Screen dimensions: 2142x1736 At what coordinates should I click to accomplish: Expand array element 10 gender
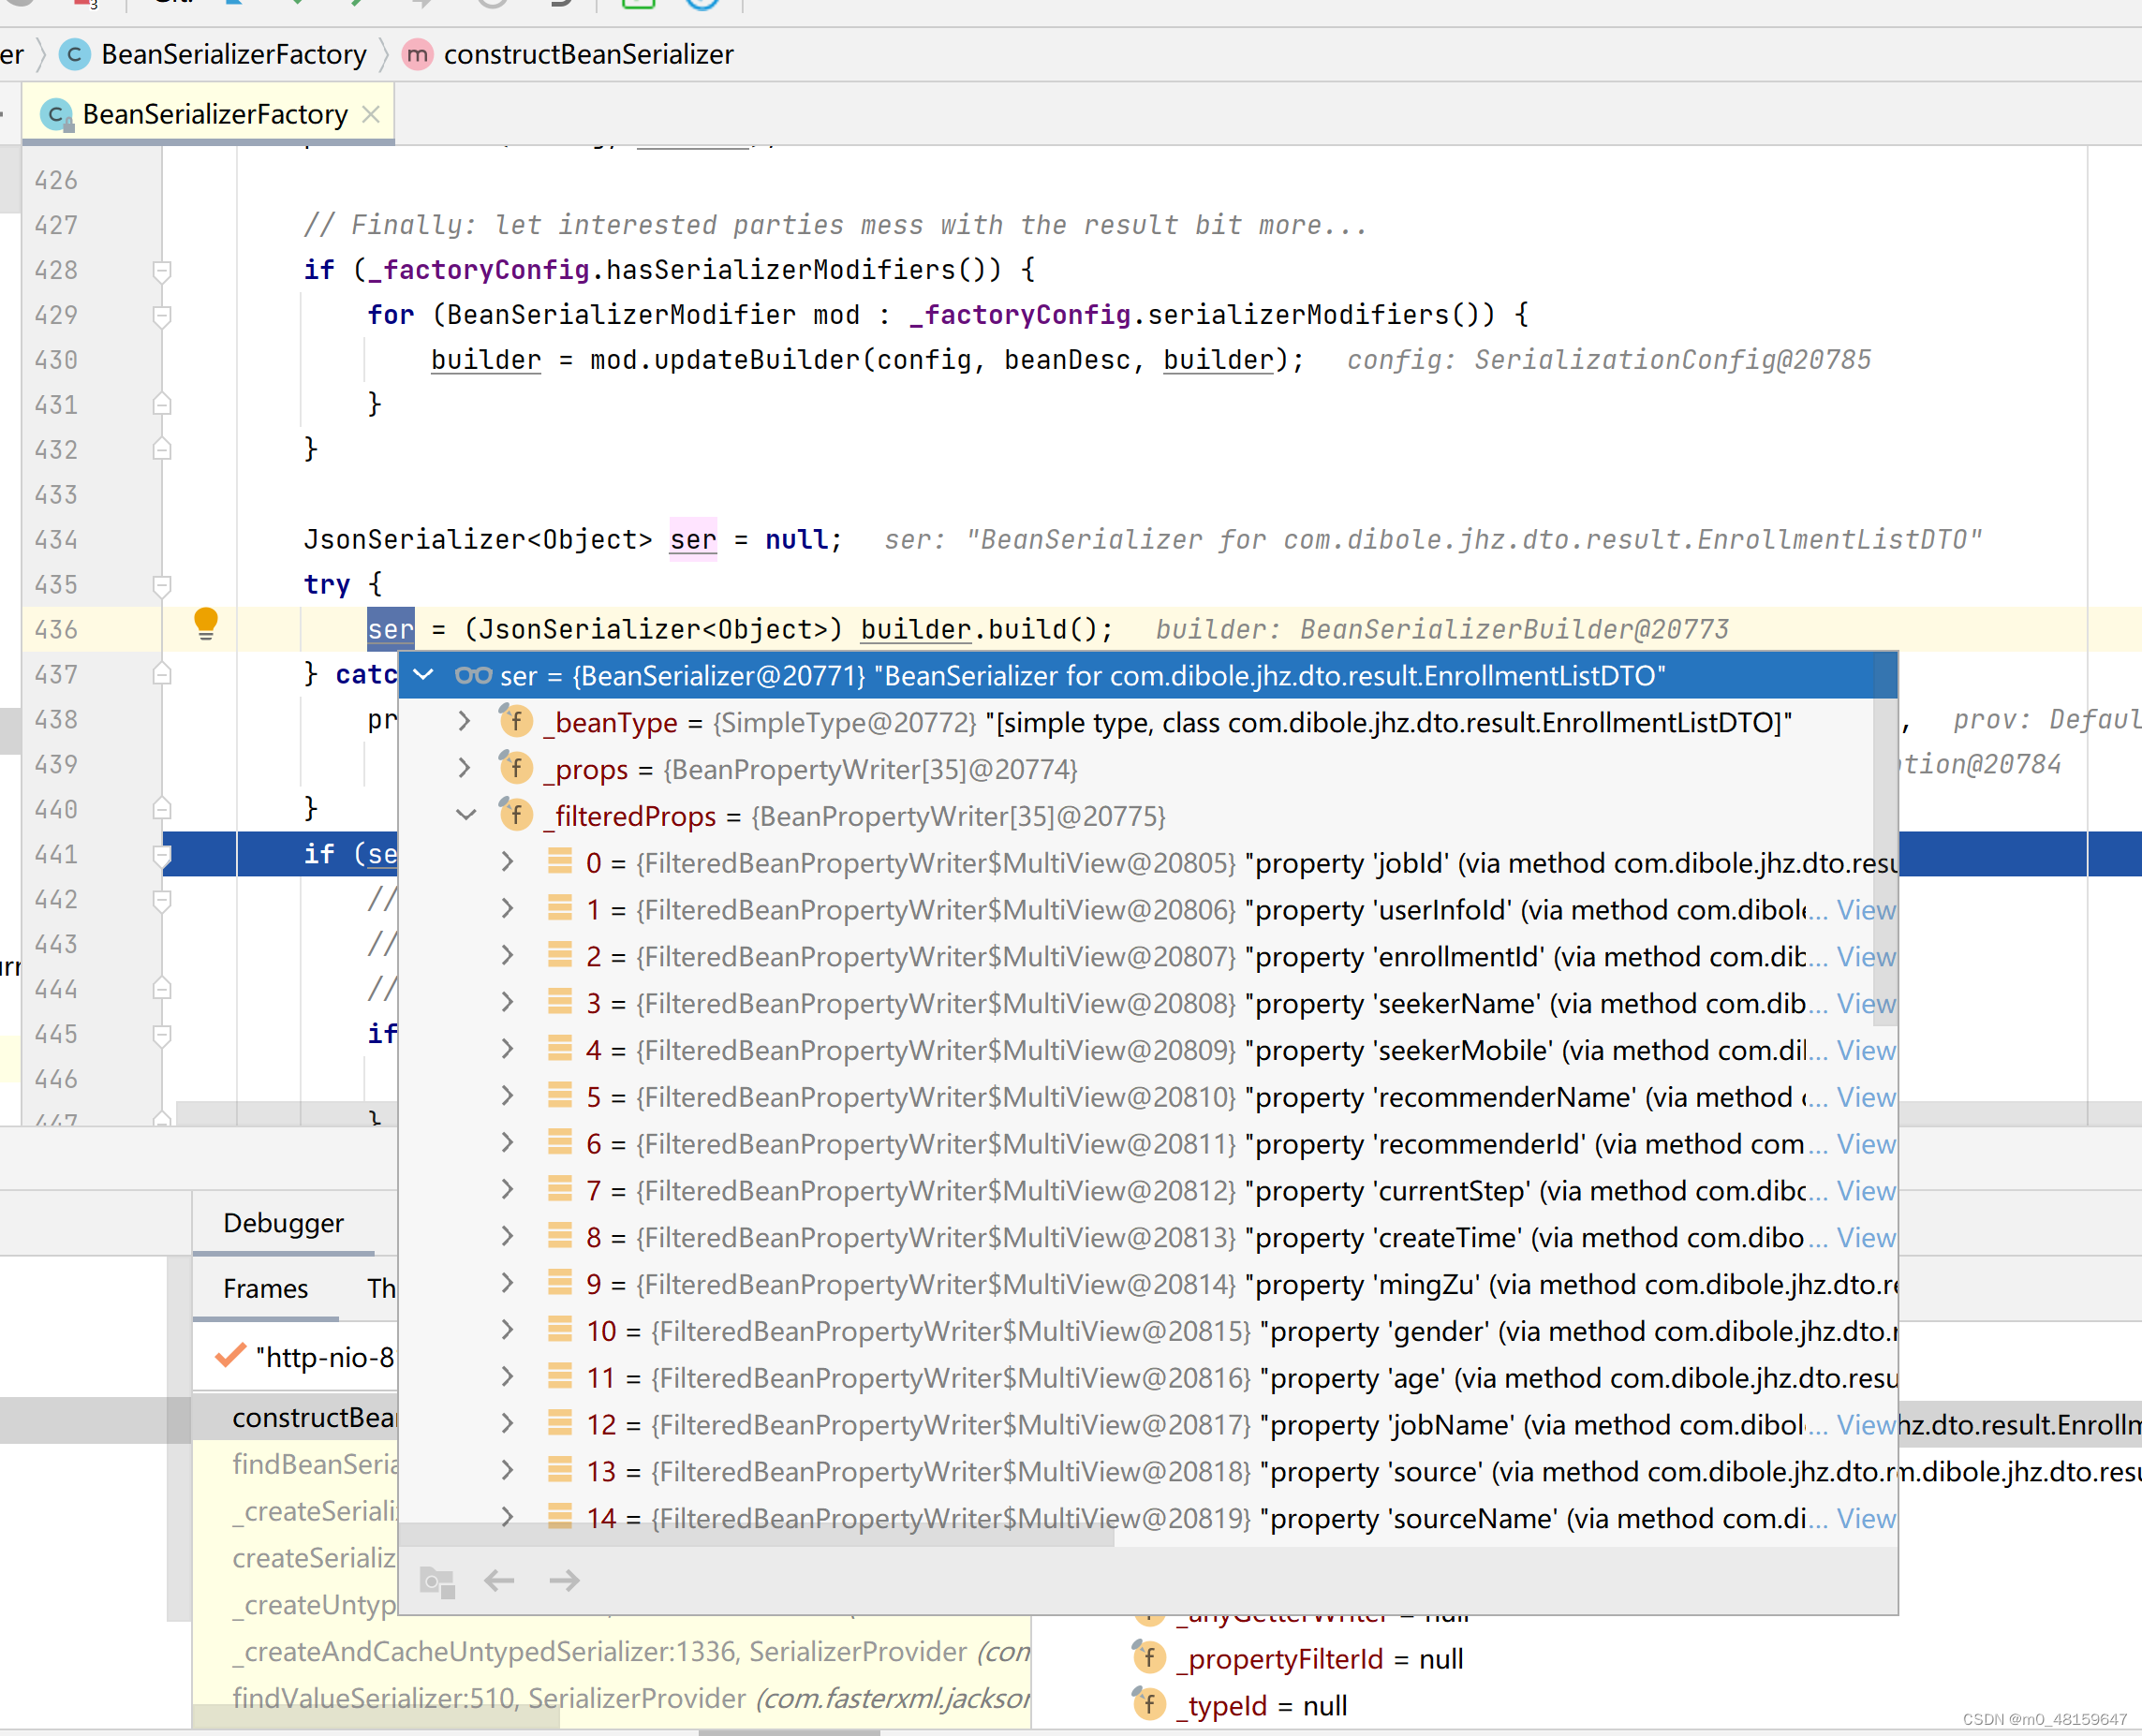507,1331
